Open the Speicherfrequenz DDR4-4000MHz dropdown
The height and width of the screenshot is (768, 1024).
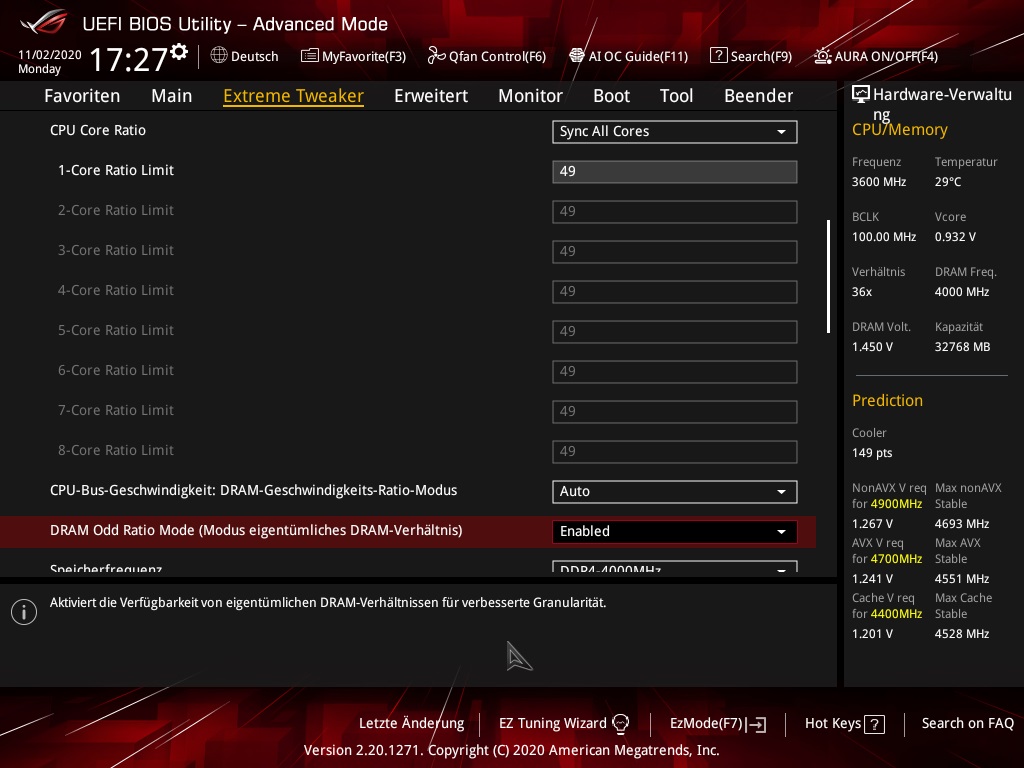pos(675,567)
